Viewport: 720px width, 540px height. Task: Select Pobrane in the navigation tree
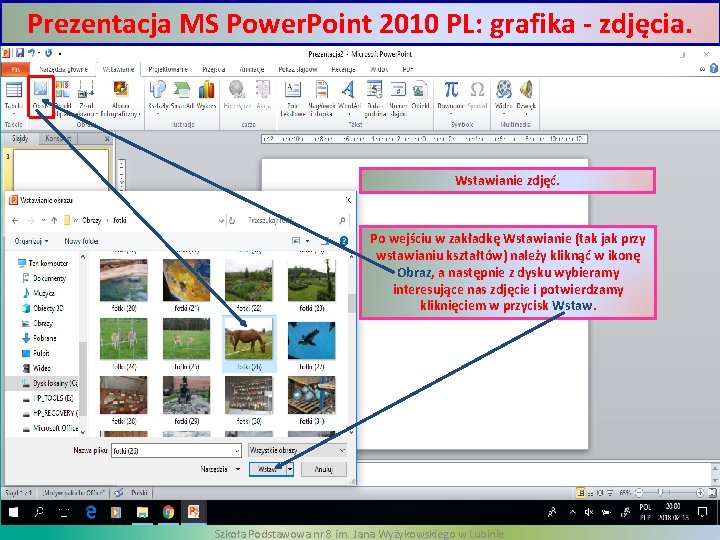click(x=39, y=338)
